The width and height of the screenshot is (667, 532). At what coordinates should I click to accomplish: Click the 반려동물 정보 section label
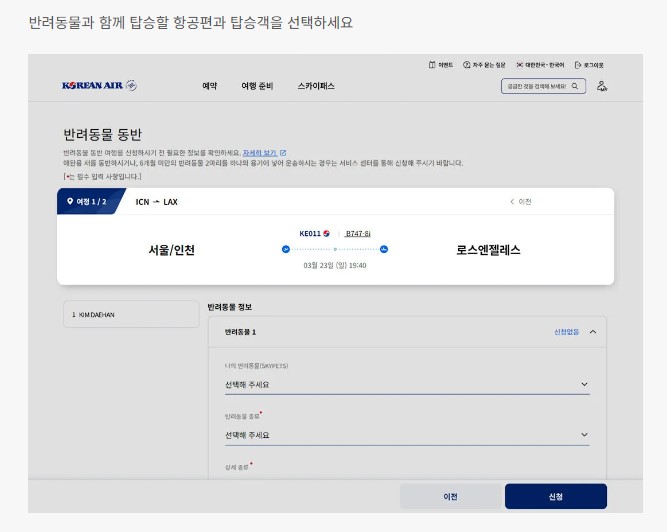click(230, 307)
